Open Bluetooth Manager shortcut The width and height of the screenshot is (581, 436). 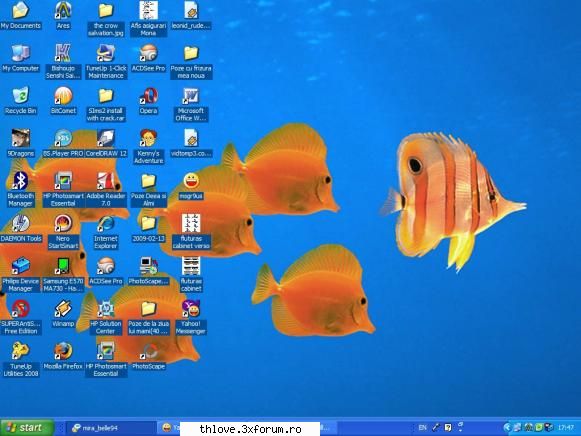[x=20, y=189]
